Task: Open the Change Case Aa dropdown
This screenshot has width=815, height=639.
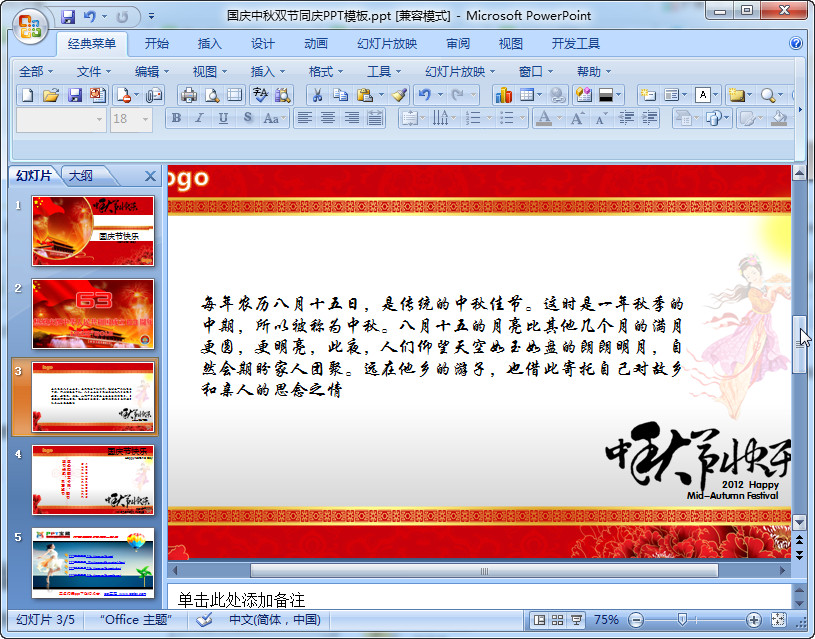Action: pyautogui.click(x=274, y=119)
